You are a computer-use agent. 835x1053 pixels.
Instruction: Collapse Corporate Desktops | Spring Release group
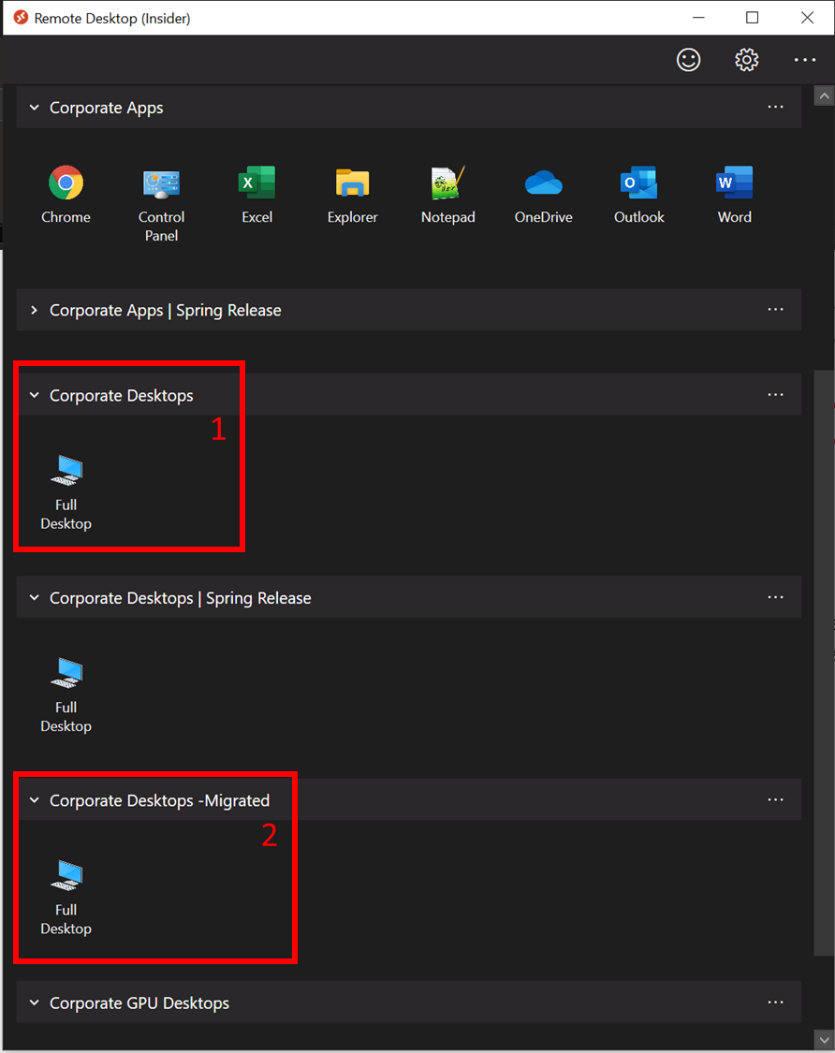pos(34,598)
